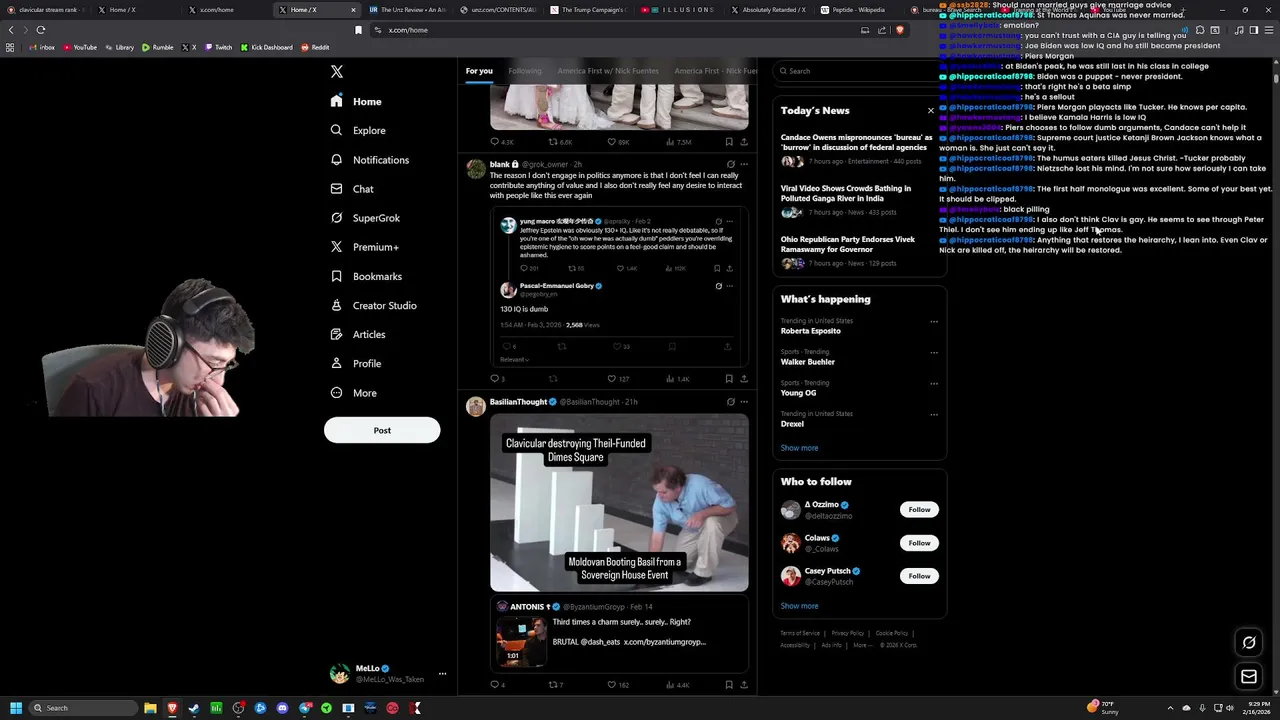Image resolution: width=1280 pixels, height=720 pixels.
Task: Open more options on BasilianThought post
Action: tap(744, 402)
